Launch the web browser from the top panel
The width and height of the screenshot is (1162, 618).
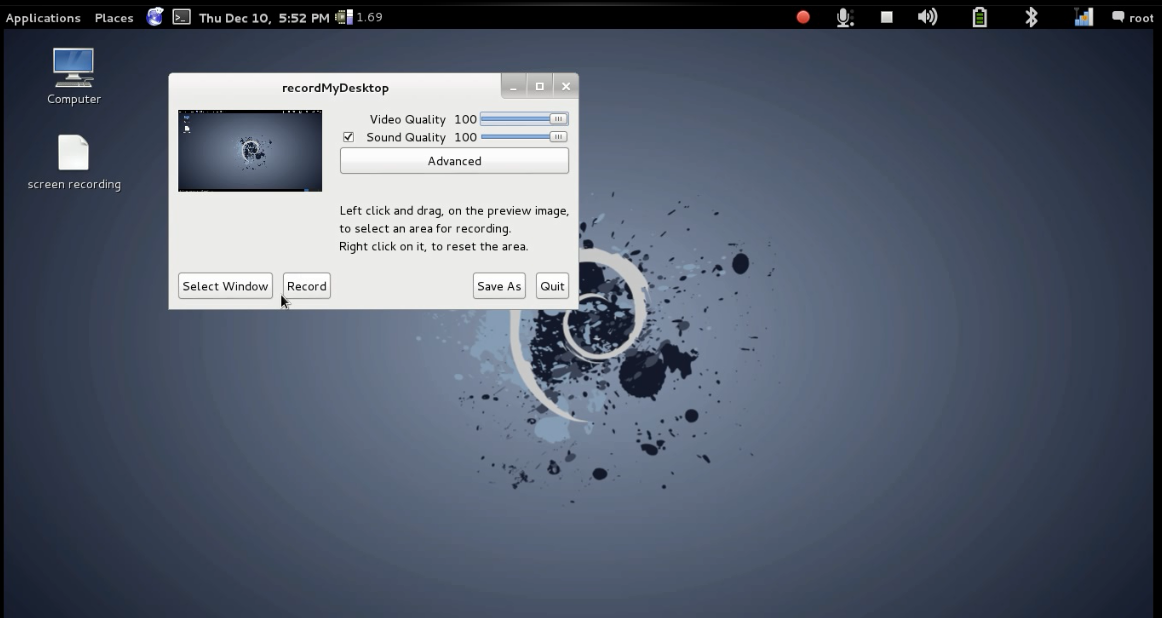coord(154,17)
